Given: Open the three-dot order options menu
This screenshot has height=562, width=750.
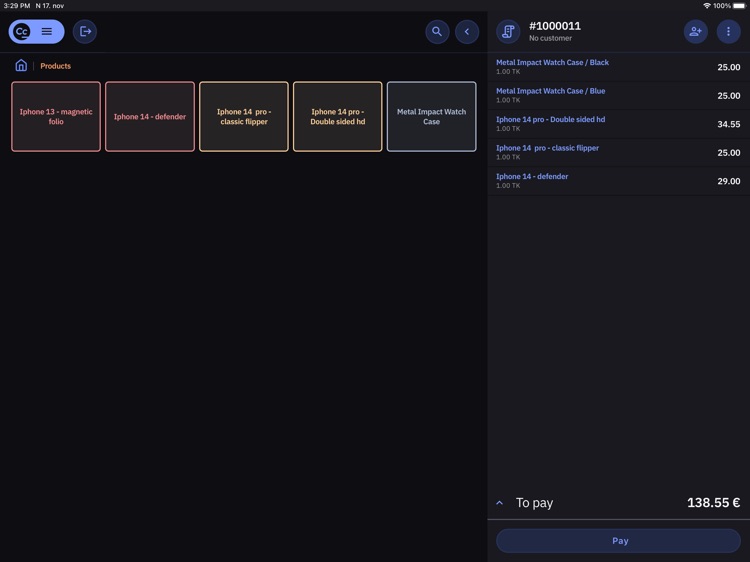Looking at the screenshot, I should click(x=728, y=32).
